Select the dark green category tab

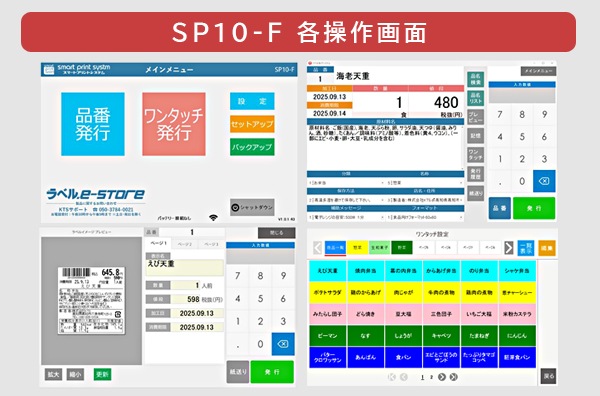(402, 248)
